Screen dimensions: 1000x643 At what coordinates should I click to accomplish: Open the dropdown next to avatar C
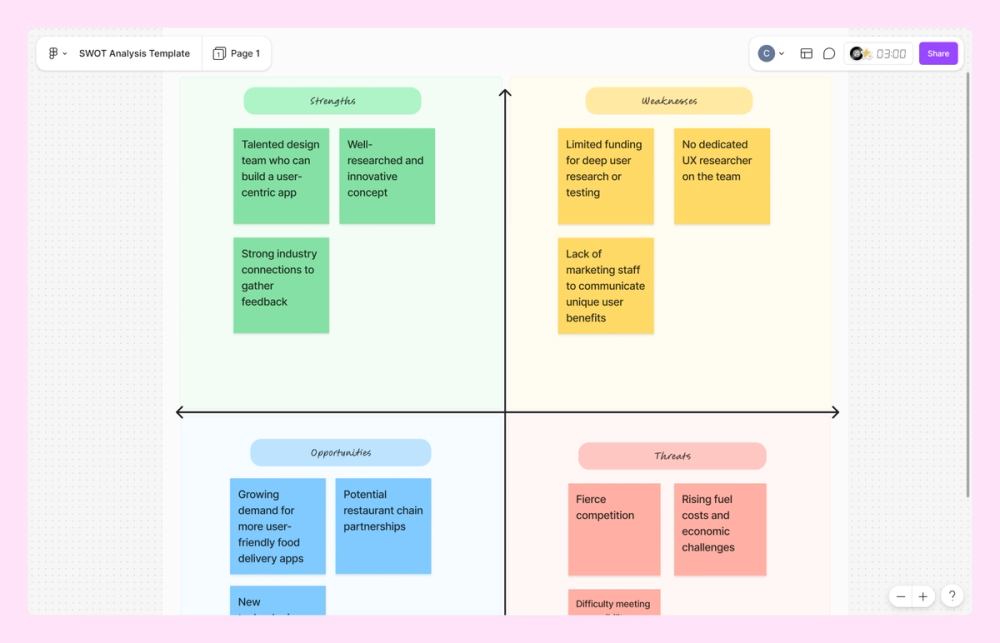click(781, 54)
